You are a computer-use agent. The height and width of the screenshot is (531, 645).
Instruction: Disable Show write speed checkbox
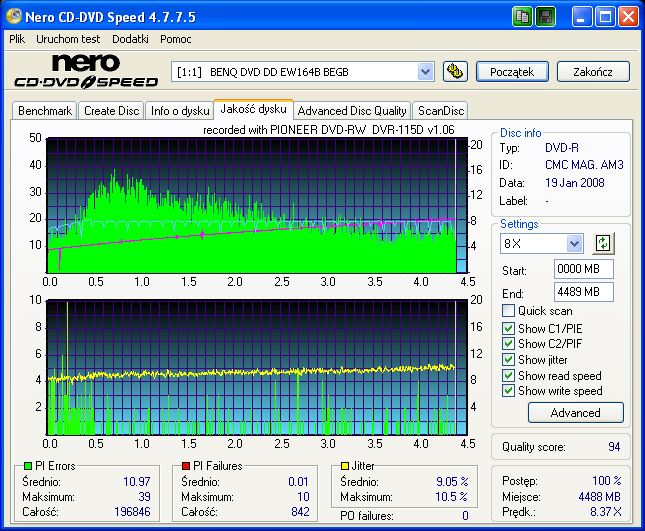[x=508, y=391]
